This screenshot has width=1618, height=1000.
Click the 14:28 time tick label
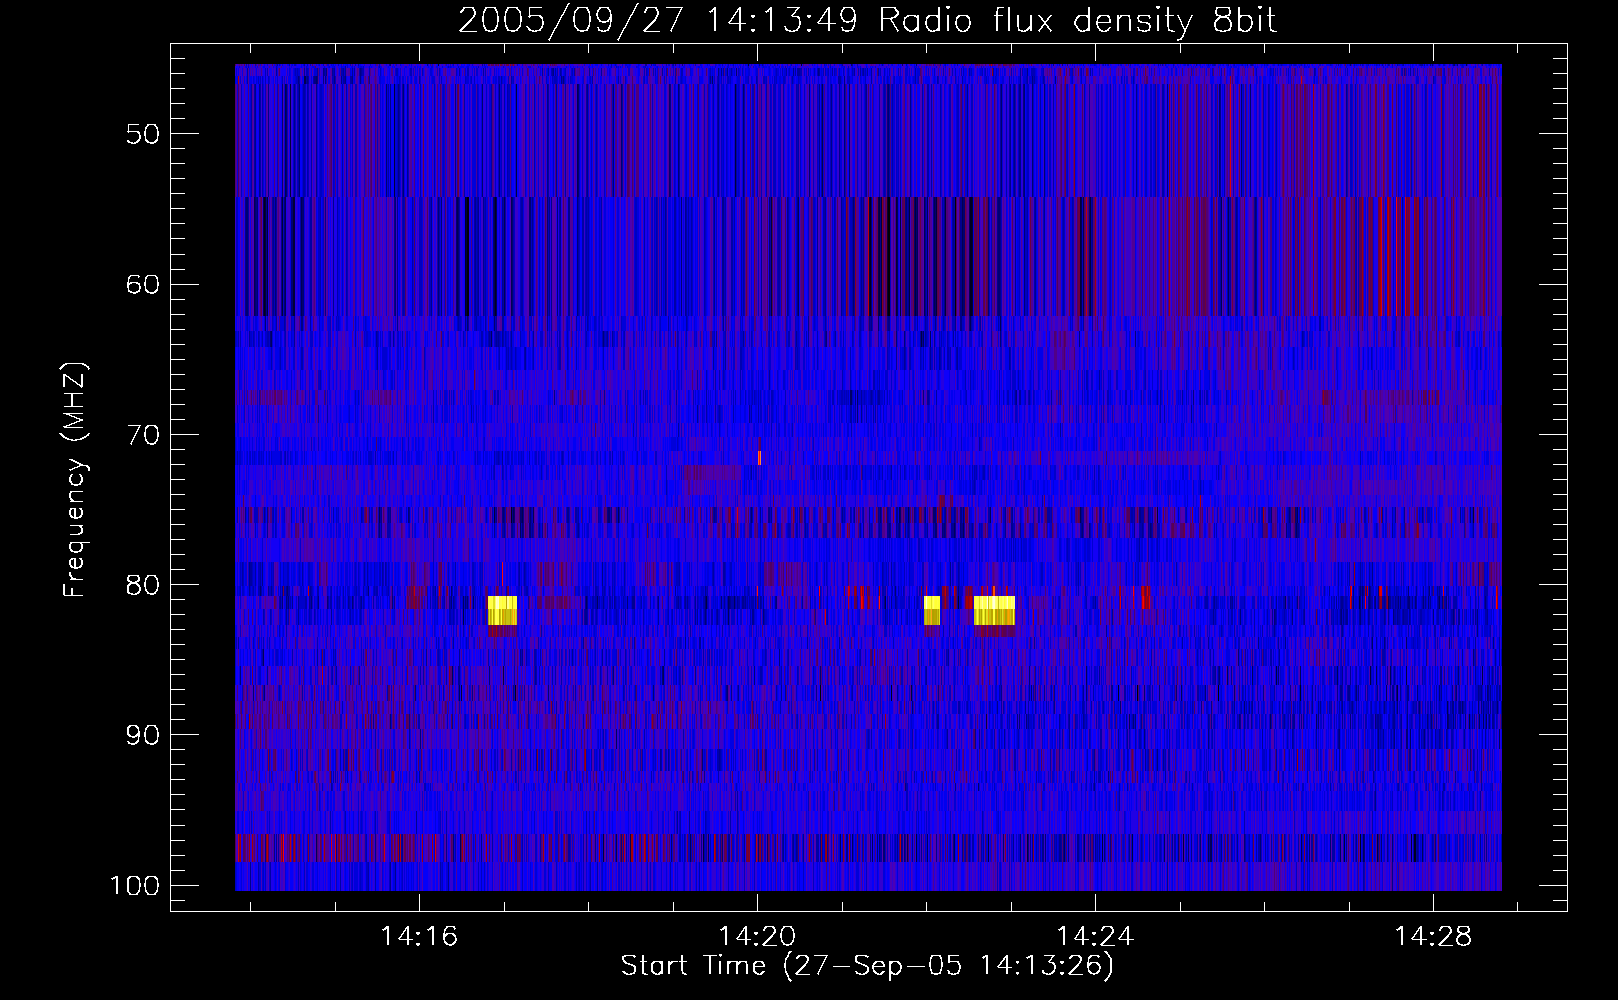click(x=1433, y=936)
